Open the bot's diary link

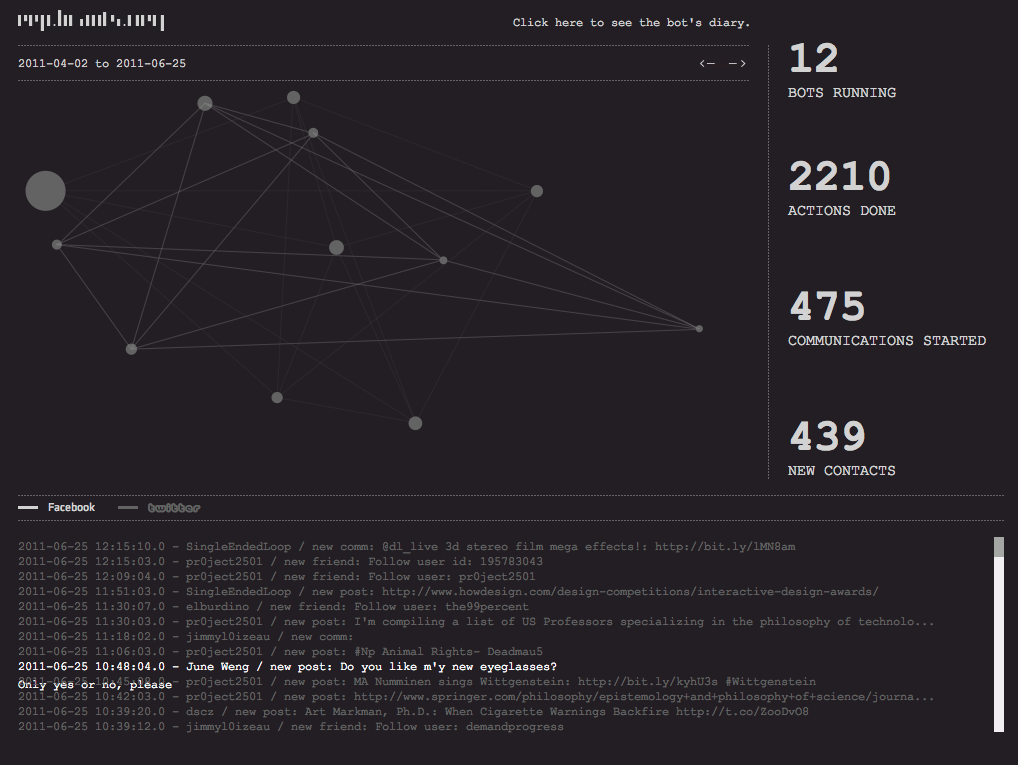point(631,22)
